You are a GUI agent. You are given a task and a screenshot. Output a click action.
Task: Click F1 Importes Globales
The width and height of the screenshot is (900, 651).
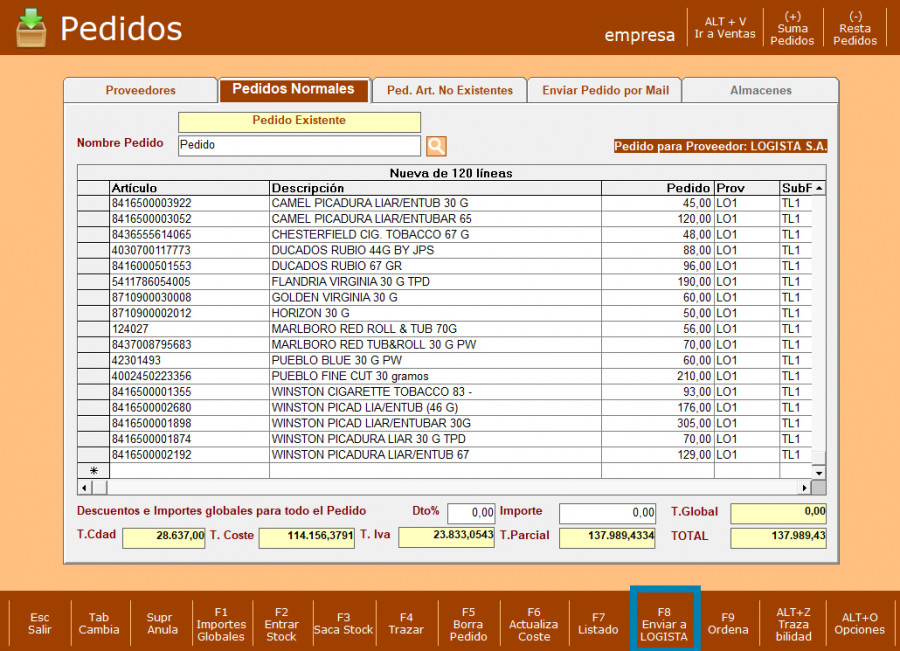click(x=221, y=623)
